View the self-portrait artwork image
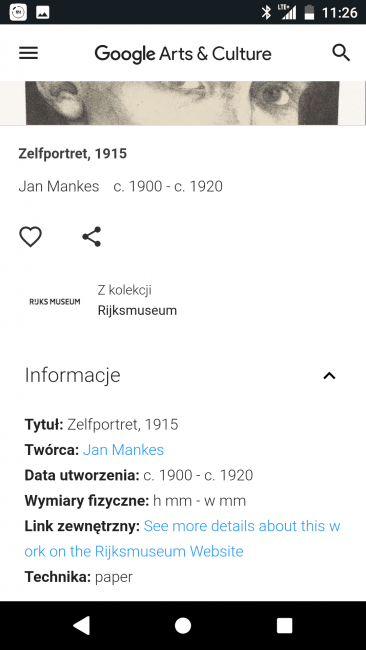Image resolution: width=366 pixels, height=650 pixels. (x=182, y=103)
